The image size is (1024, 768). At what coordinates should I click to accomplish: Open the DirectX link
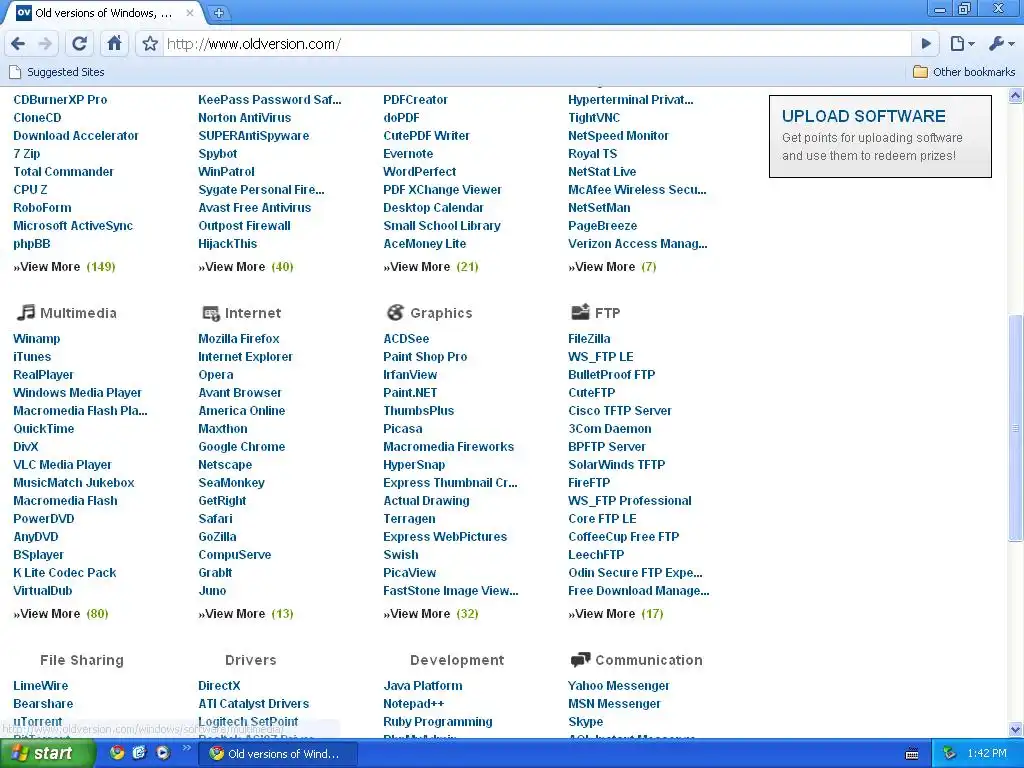coord(219,685)
